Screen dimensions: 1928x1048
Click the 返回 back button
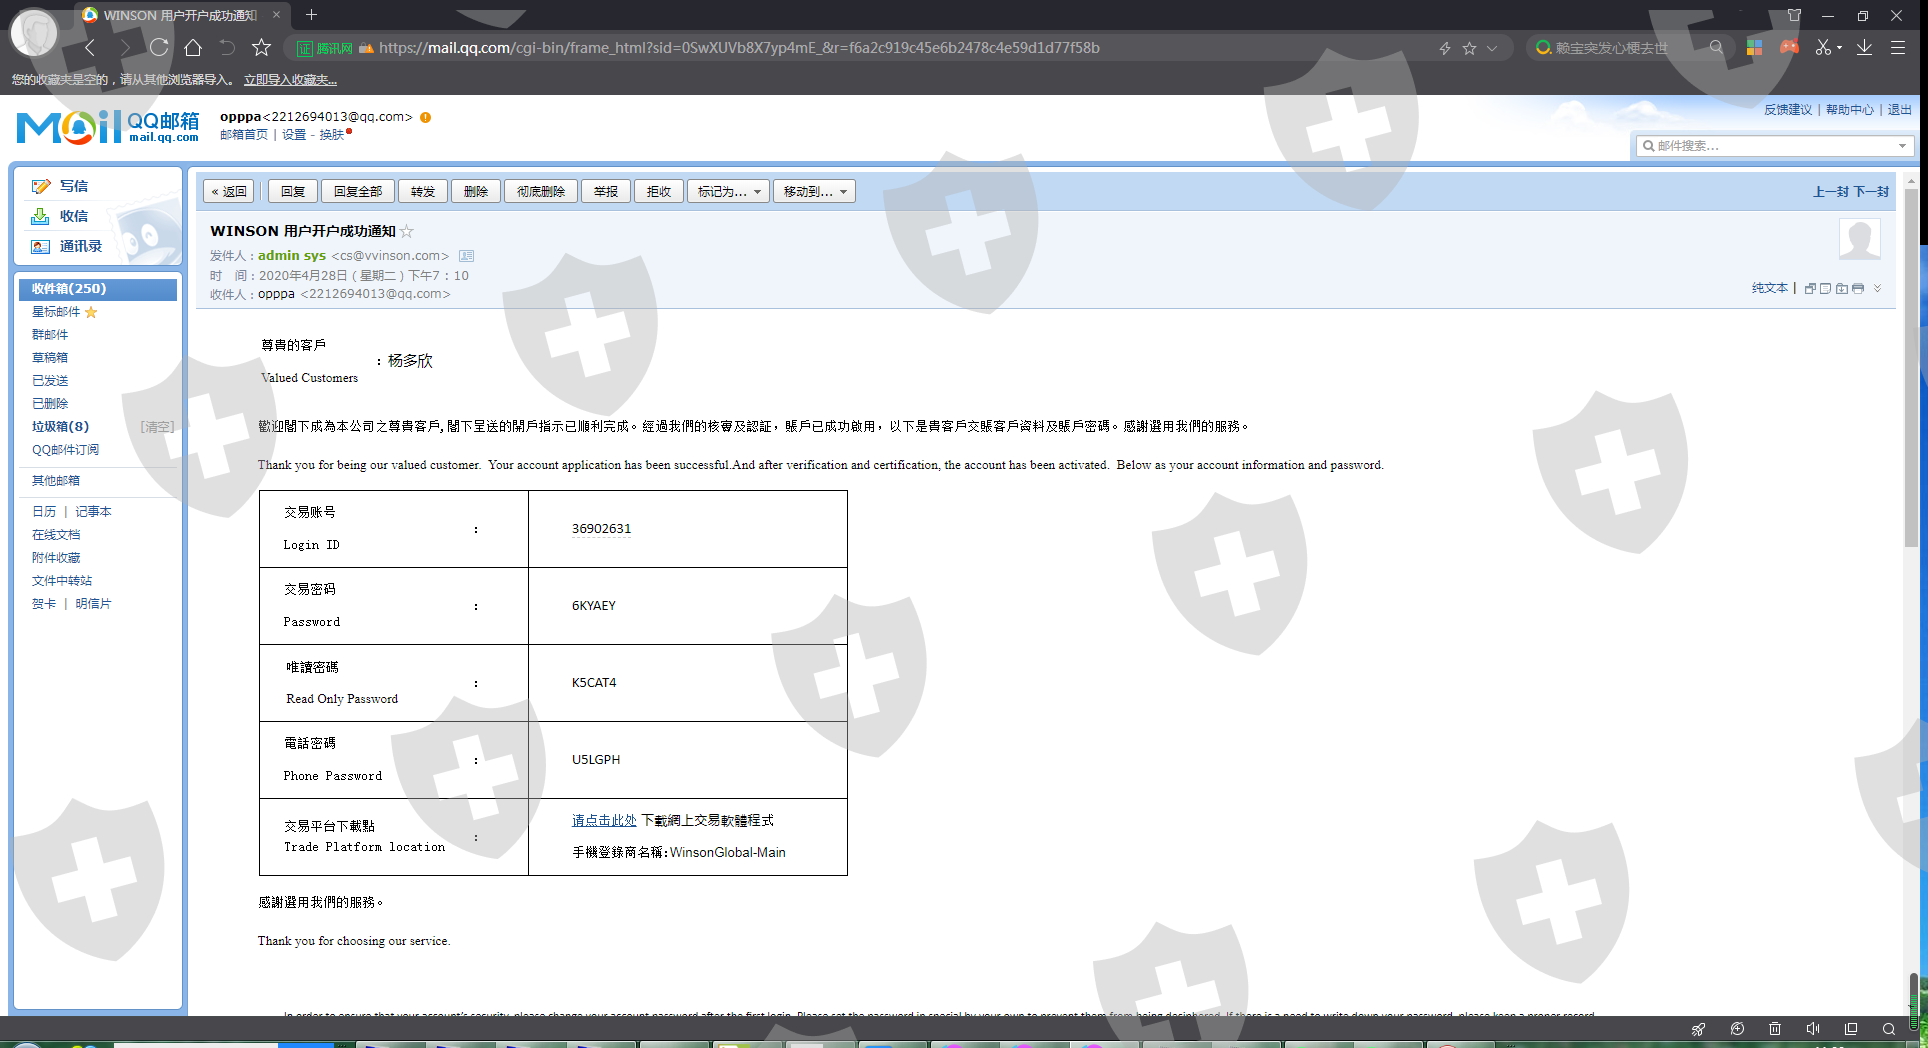coord(229,192)
